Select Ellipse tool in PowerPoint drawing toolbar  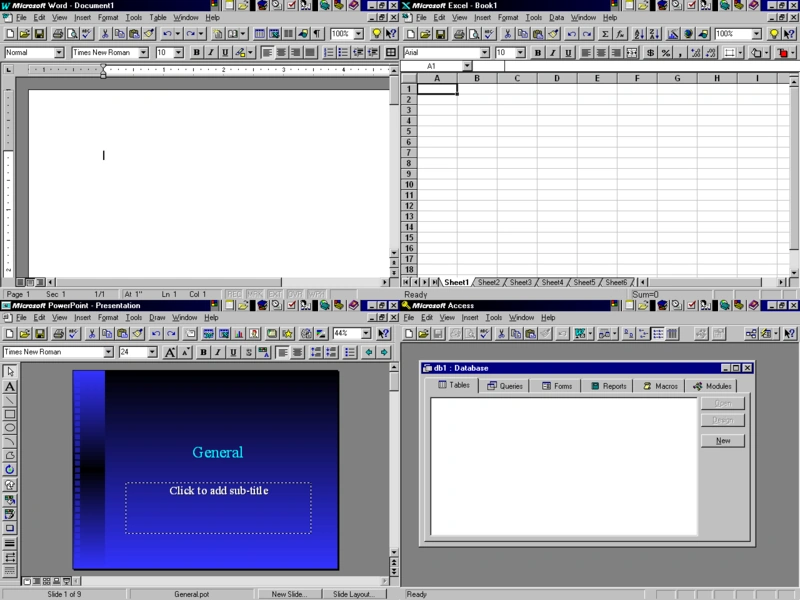(x=10, y=428)
